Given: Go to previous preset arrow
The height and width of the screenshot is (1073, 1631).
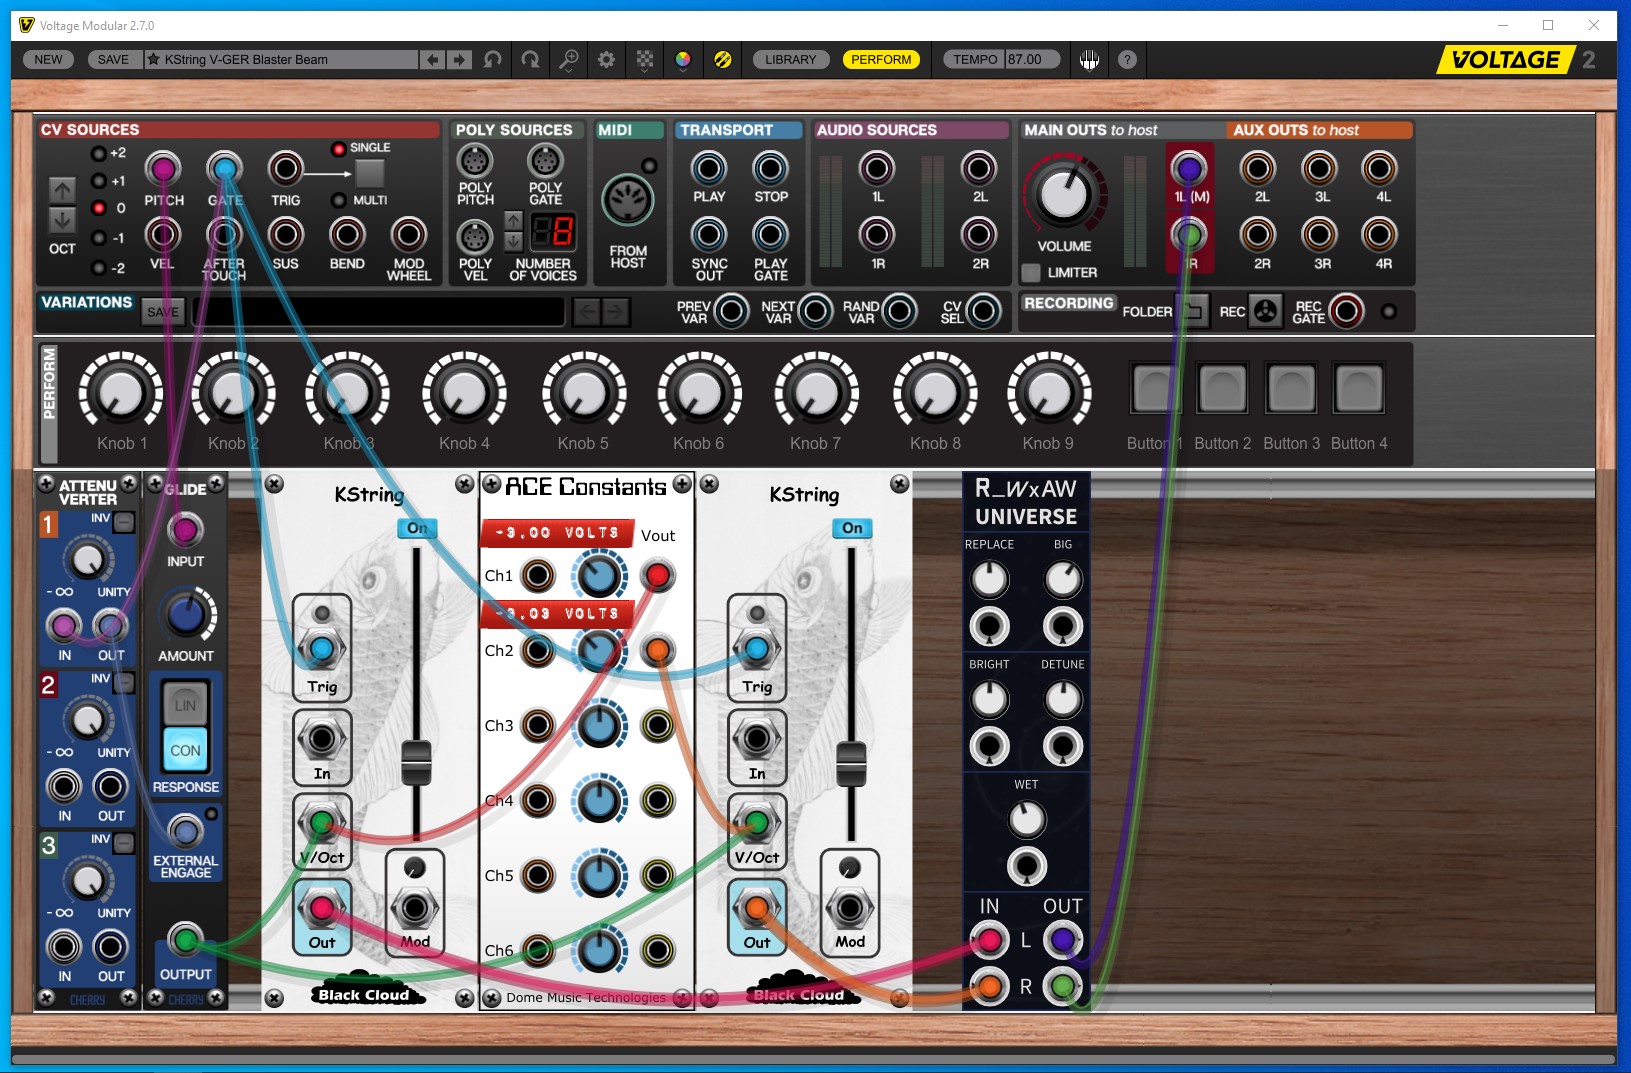Looking at the screenshot, I should pyautogui.click(x=432, y=60).
